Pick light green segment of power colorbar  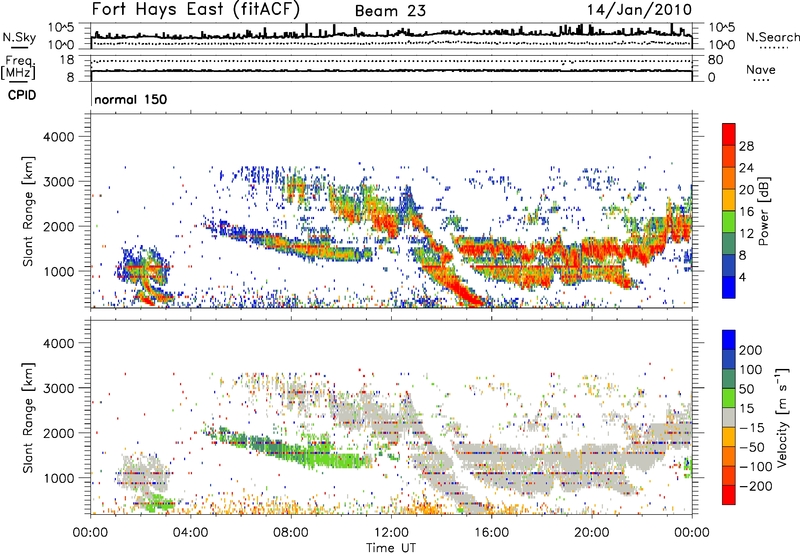pyautogui.click(x=729, y=221)
